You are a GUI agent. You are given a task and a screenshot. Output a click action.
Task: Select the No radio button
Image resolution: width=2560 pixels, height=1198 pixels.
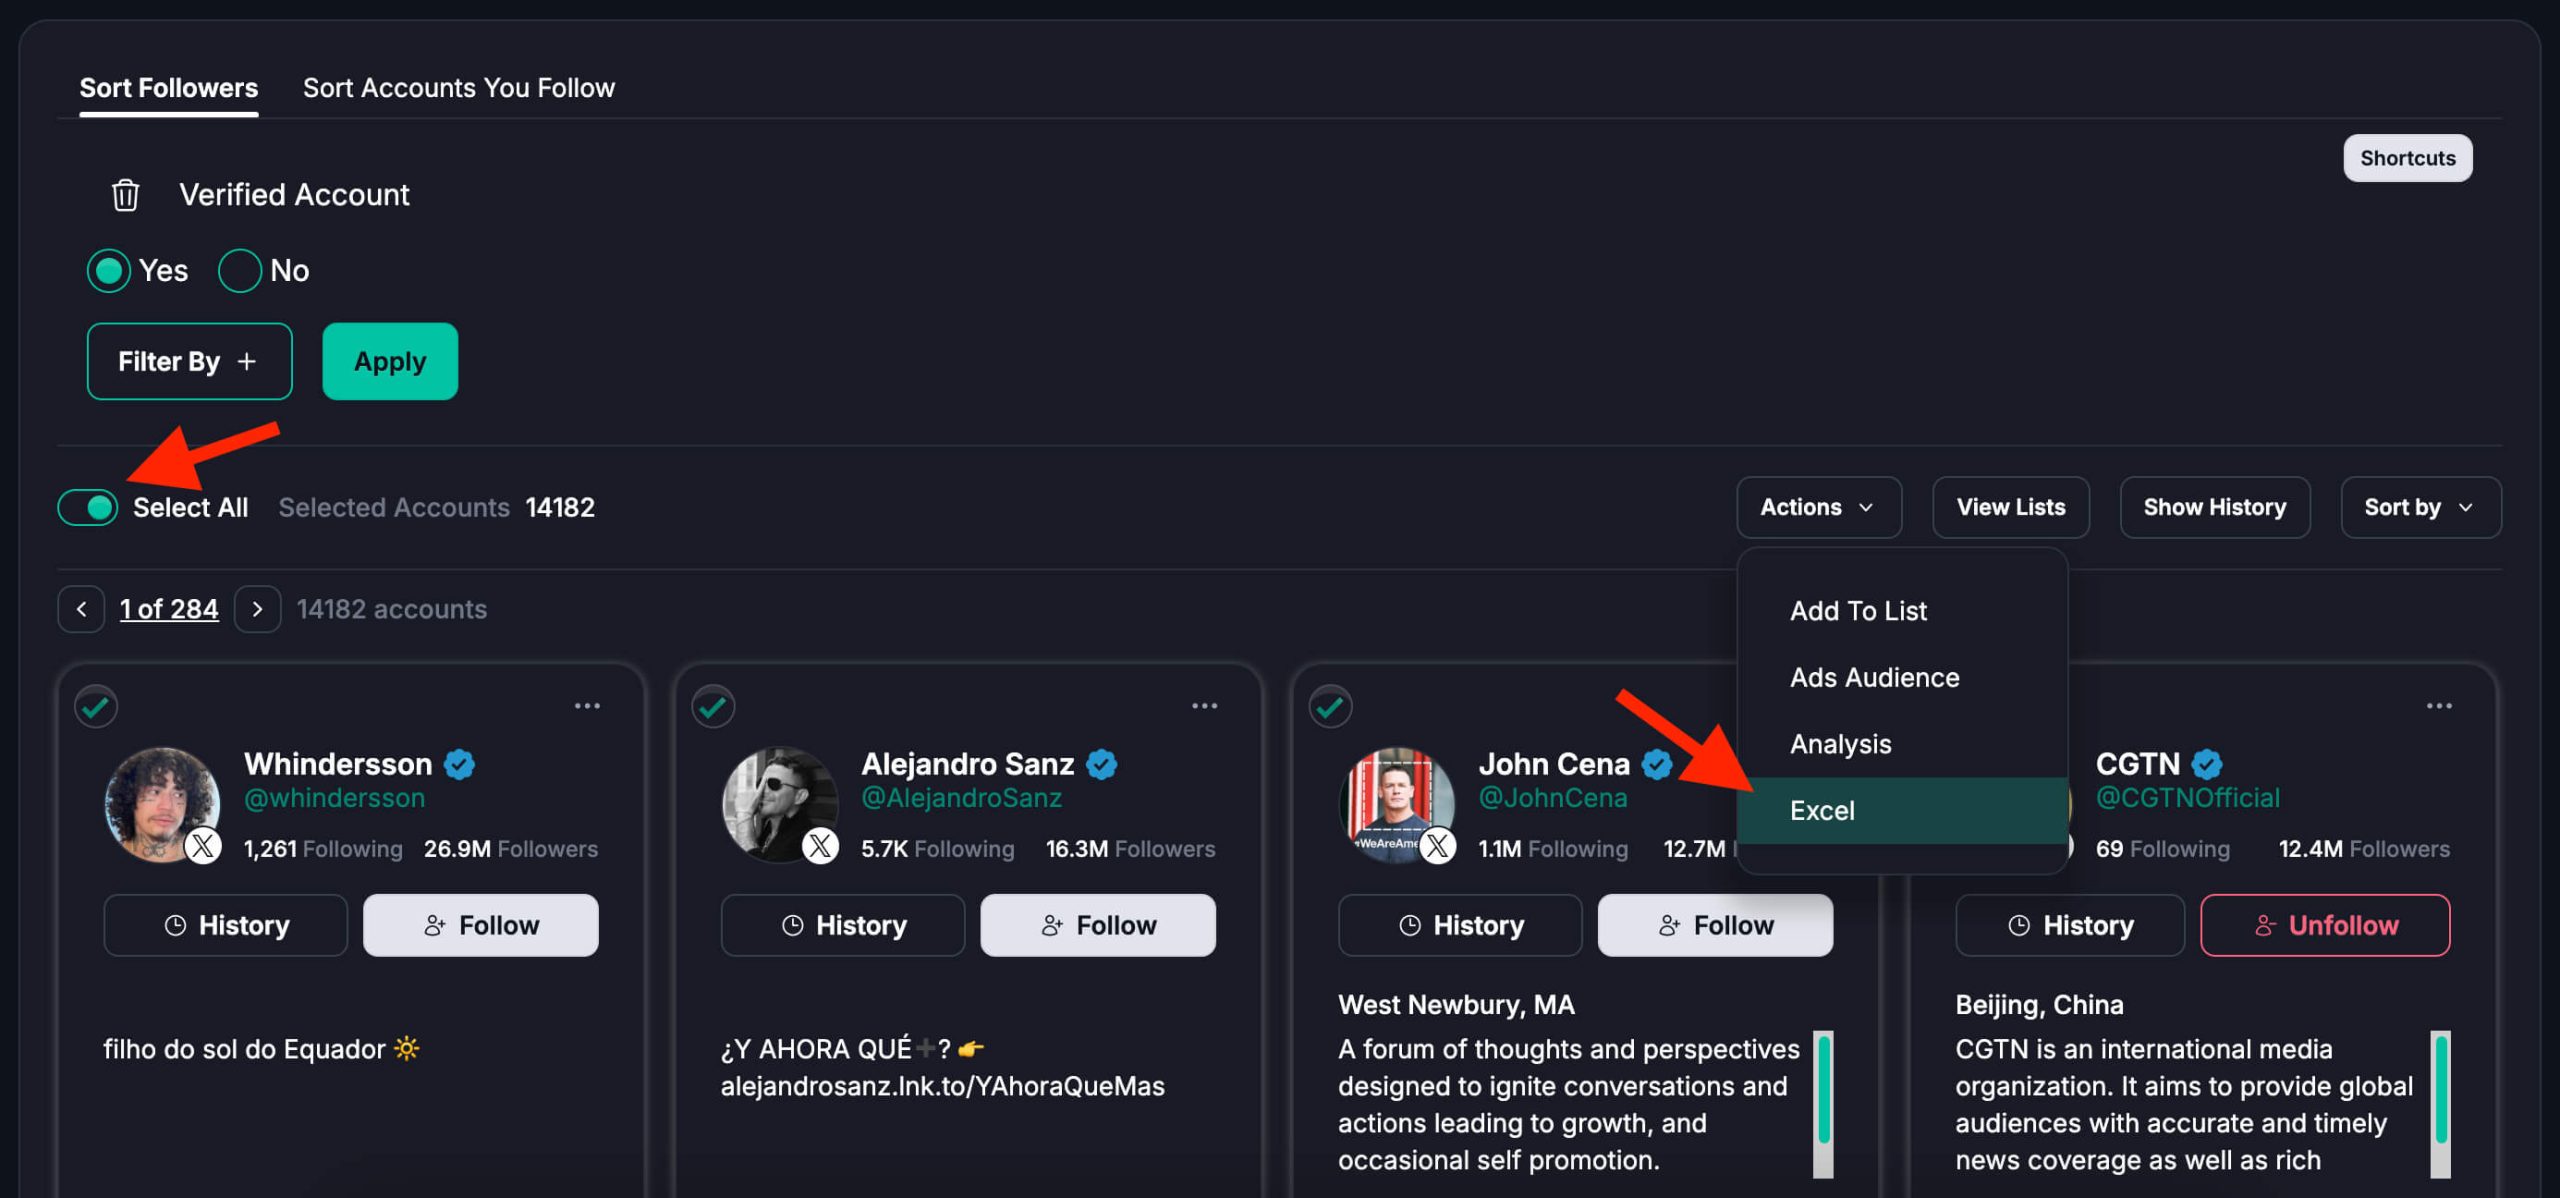240,271
